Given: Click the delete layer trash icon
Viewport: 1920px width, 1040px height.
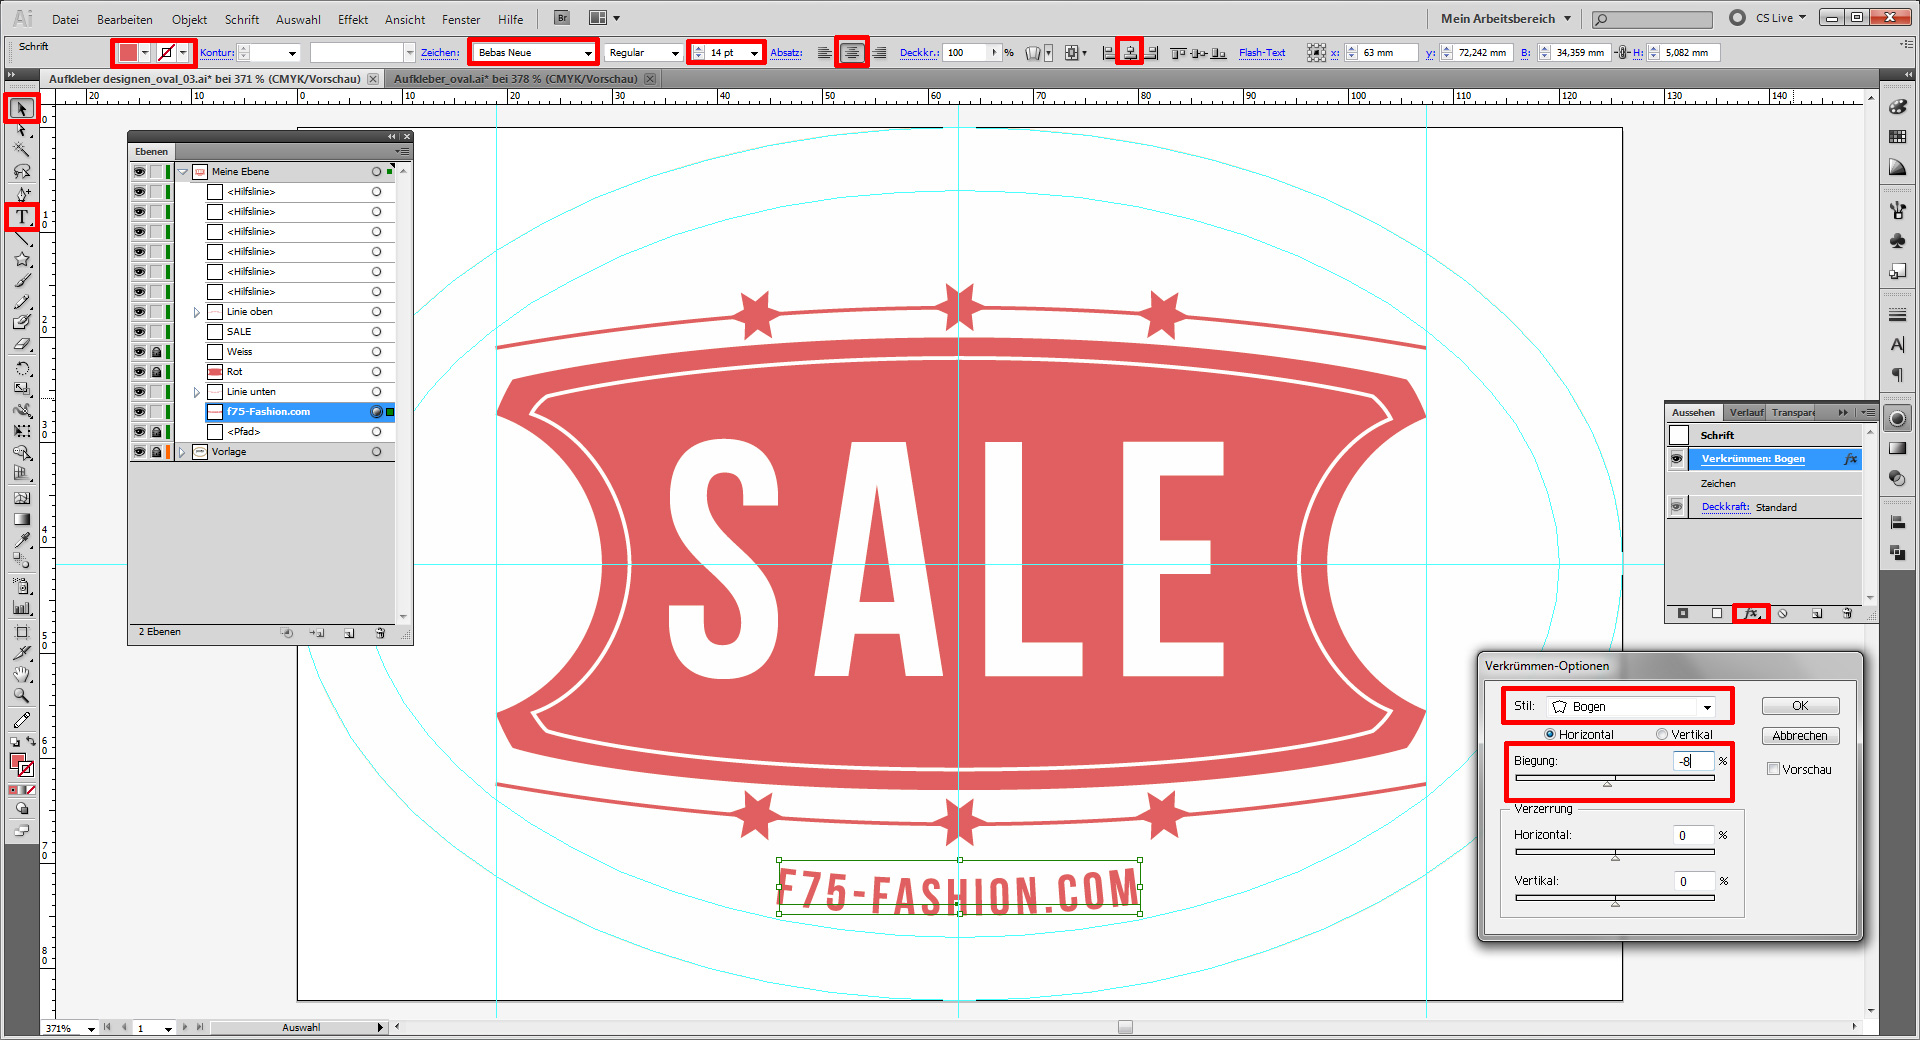Looking at the screenshot, I should click(380, 633).
